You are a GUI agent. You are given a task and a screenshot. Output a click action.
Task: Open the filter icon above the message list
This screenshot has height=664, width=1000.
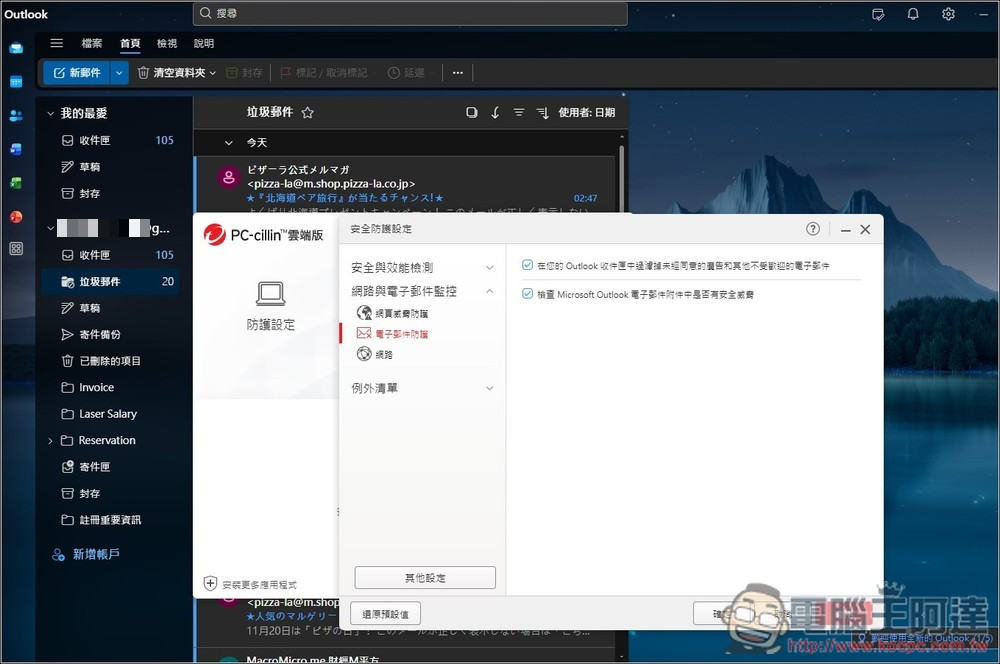pyautogui.click(x=518, y=112)
